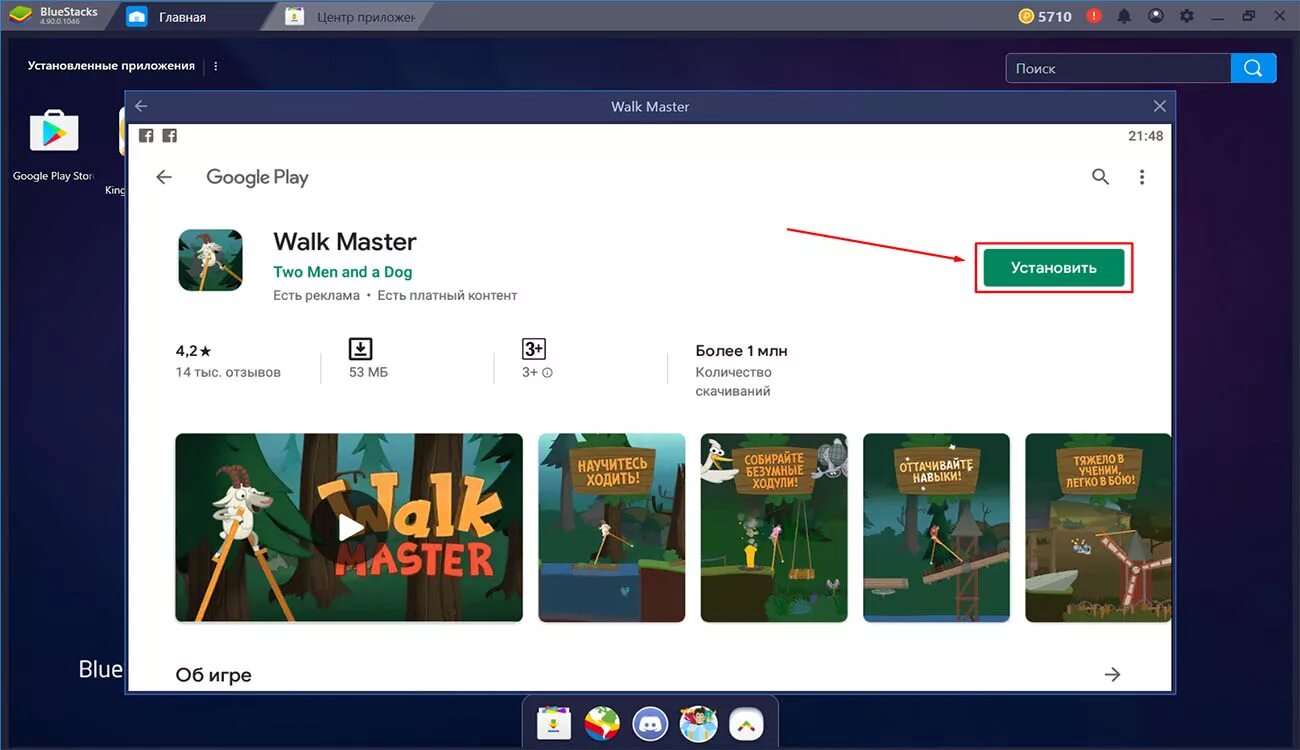Viewport: 1300px width, 750px height.
Task: Open the BlueStacks account profile icon
Action: (1155, 16)
